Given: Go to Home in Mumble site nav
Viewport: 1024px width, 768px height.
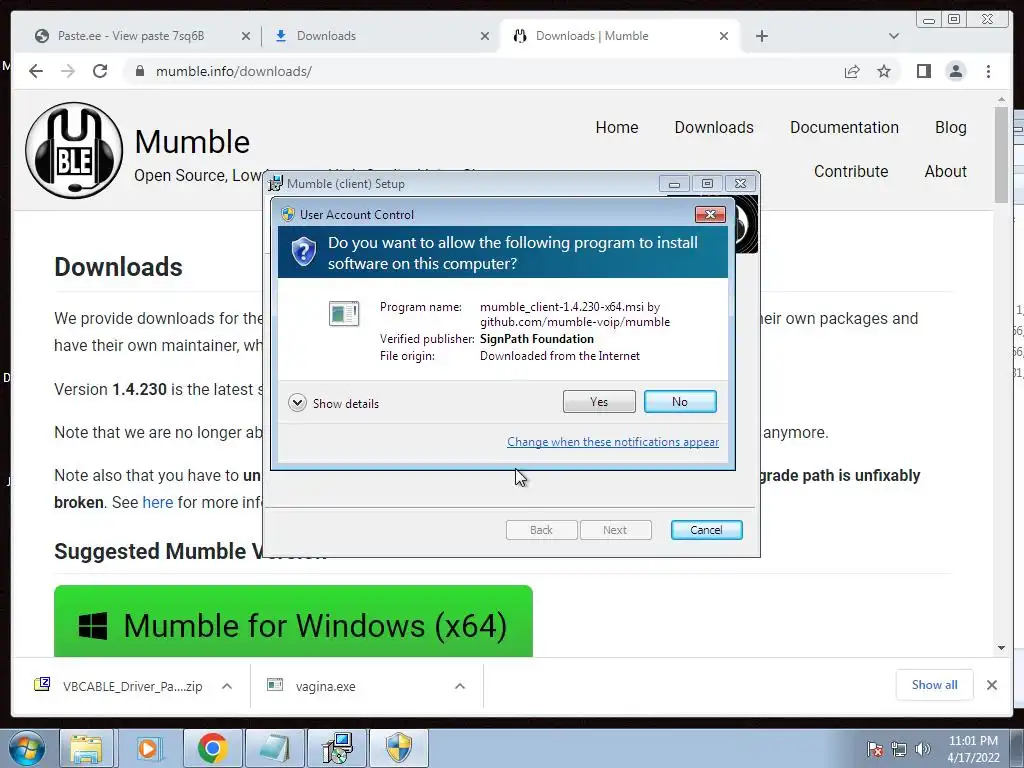Looking at the screenshot, I should (616, 127).
